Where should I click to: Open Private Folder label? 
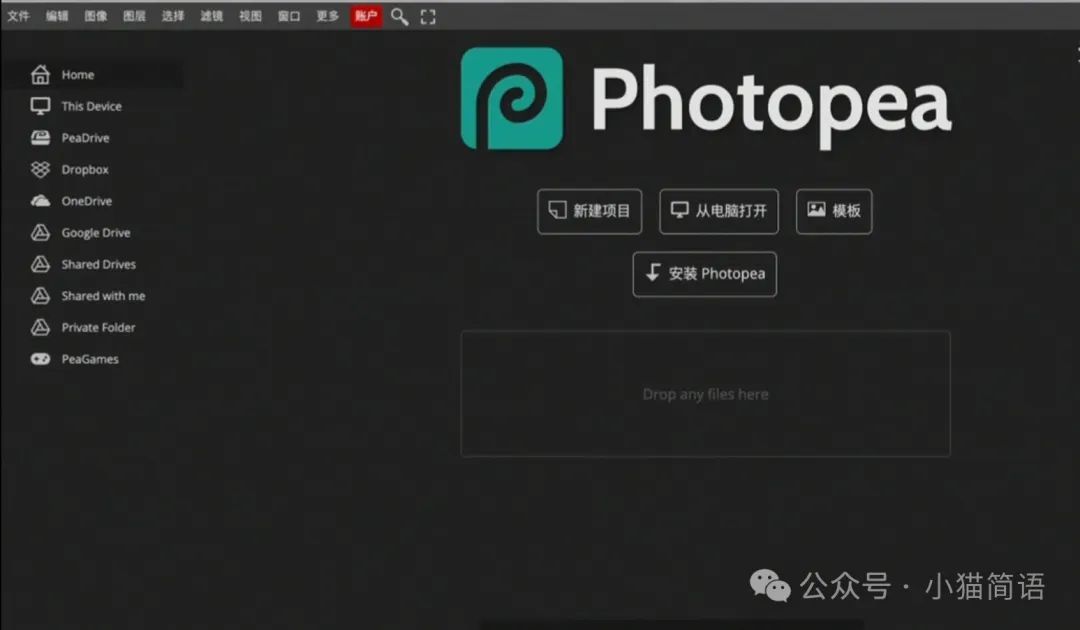pyautogui.click(x=98, y=328)
